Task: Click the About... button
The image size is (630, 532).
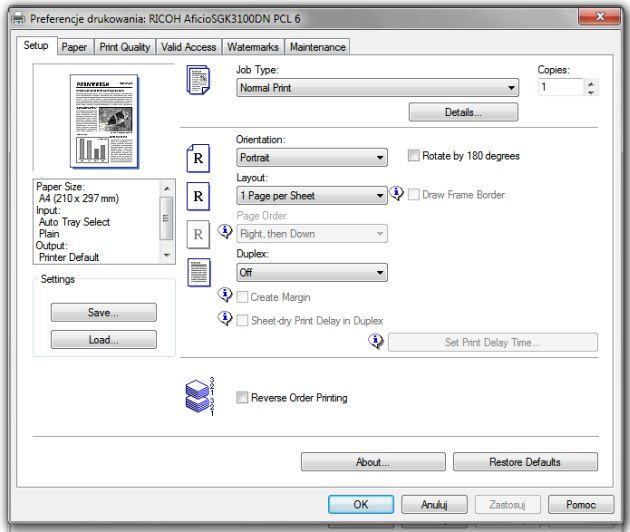Action: [373, 462]
